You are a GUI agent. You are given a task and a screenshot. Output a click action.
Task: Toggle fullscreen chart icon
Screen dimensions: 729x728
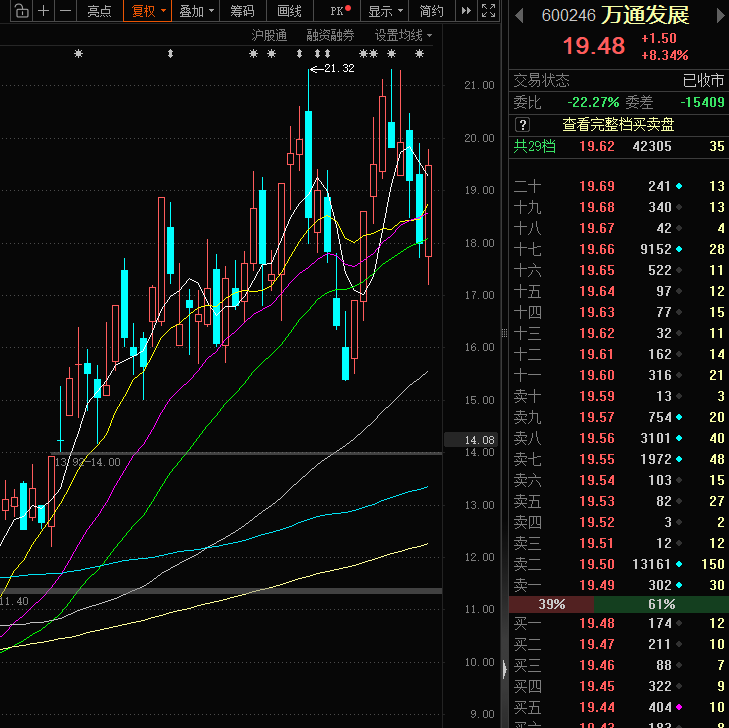pyautogui.click(x=488, y=11)
